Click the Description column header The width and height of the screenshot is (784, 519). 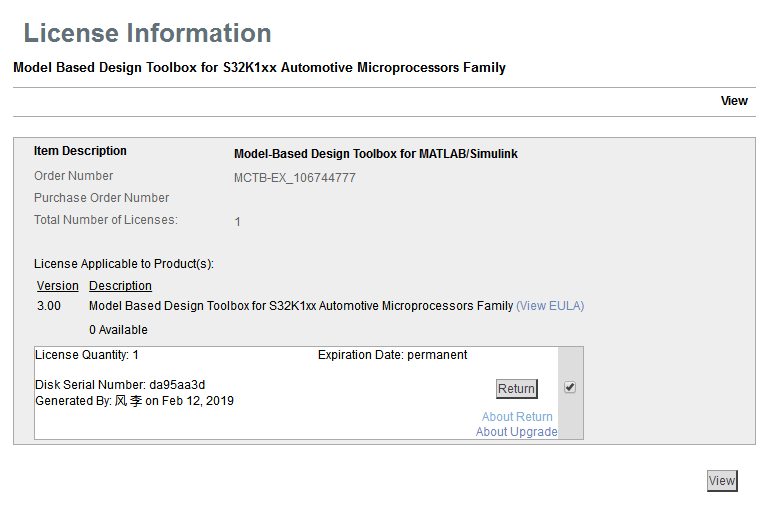(x=120, y=286)
